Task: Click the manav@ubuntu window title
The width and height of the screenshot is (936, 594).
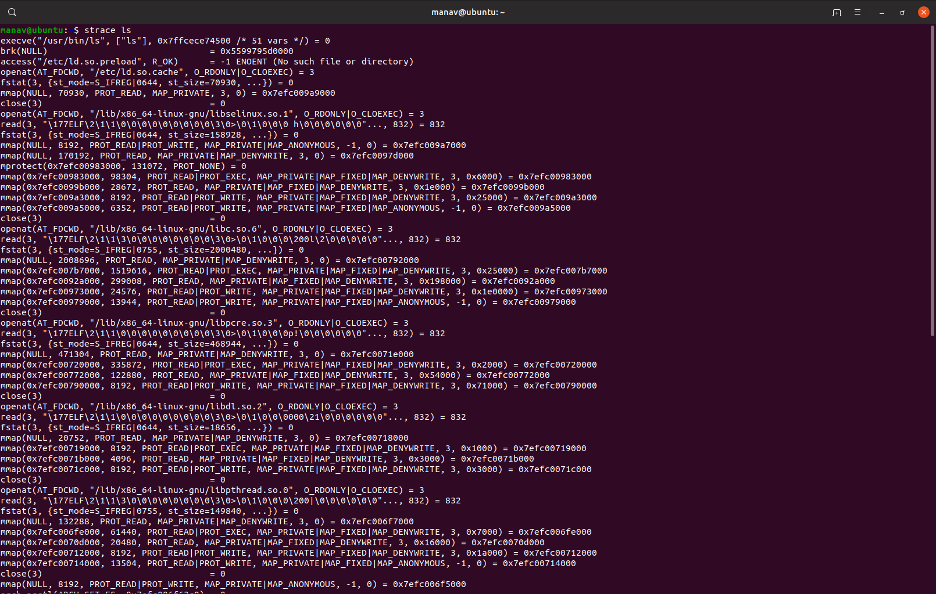Action: point(467,12)
